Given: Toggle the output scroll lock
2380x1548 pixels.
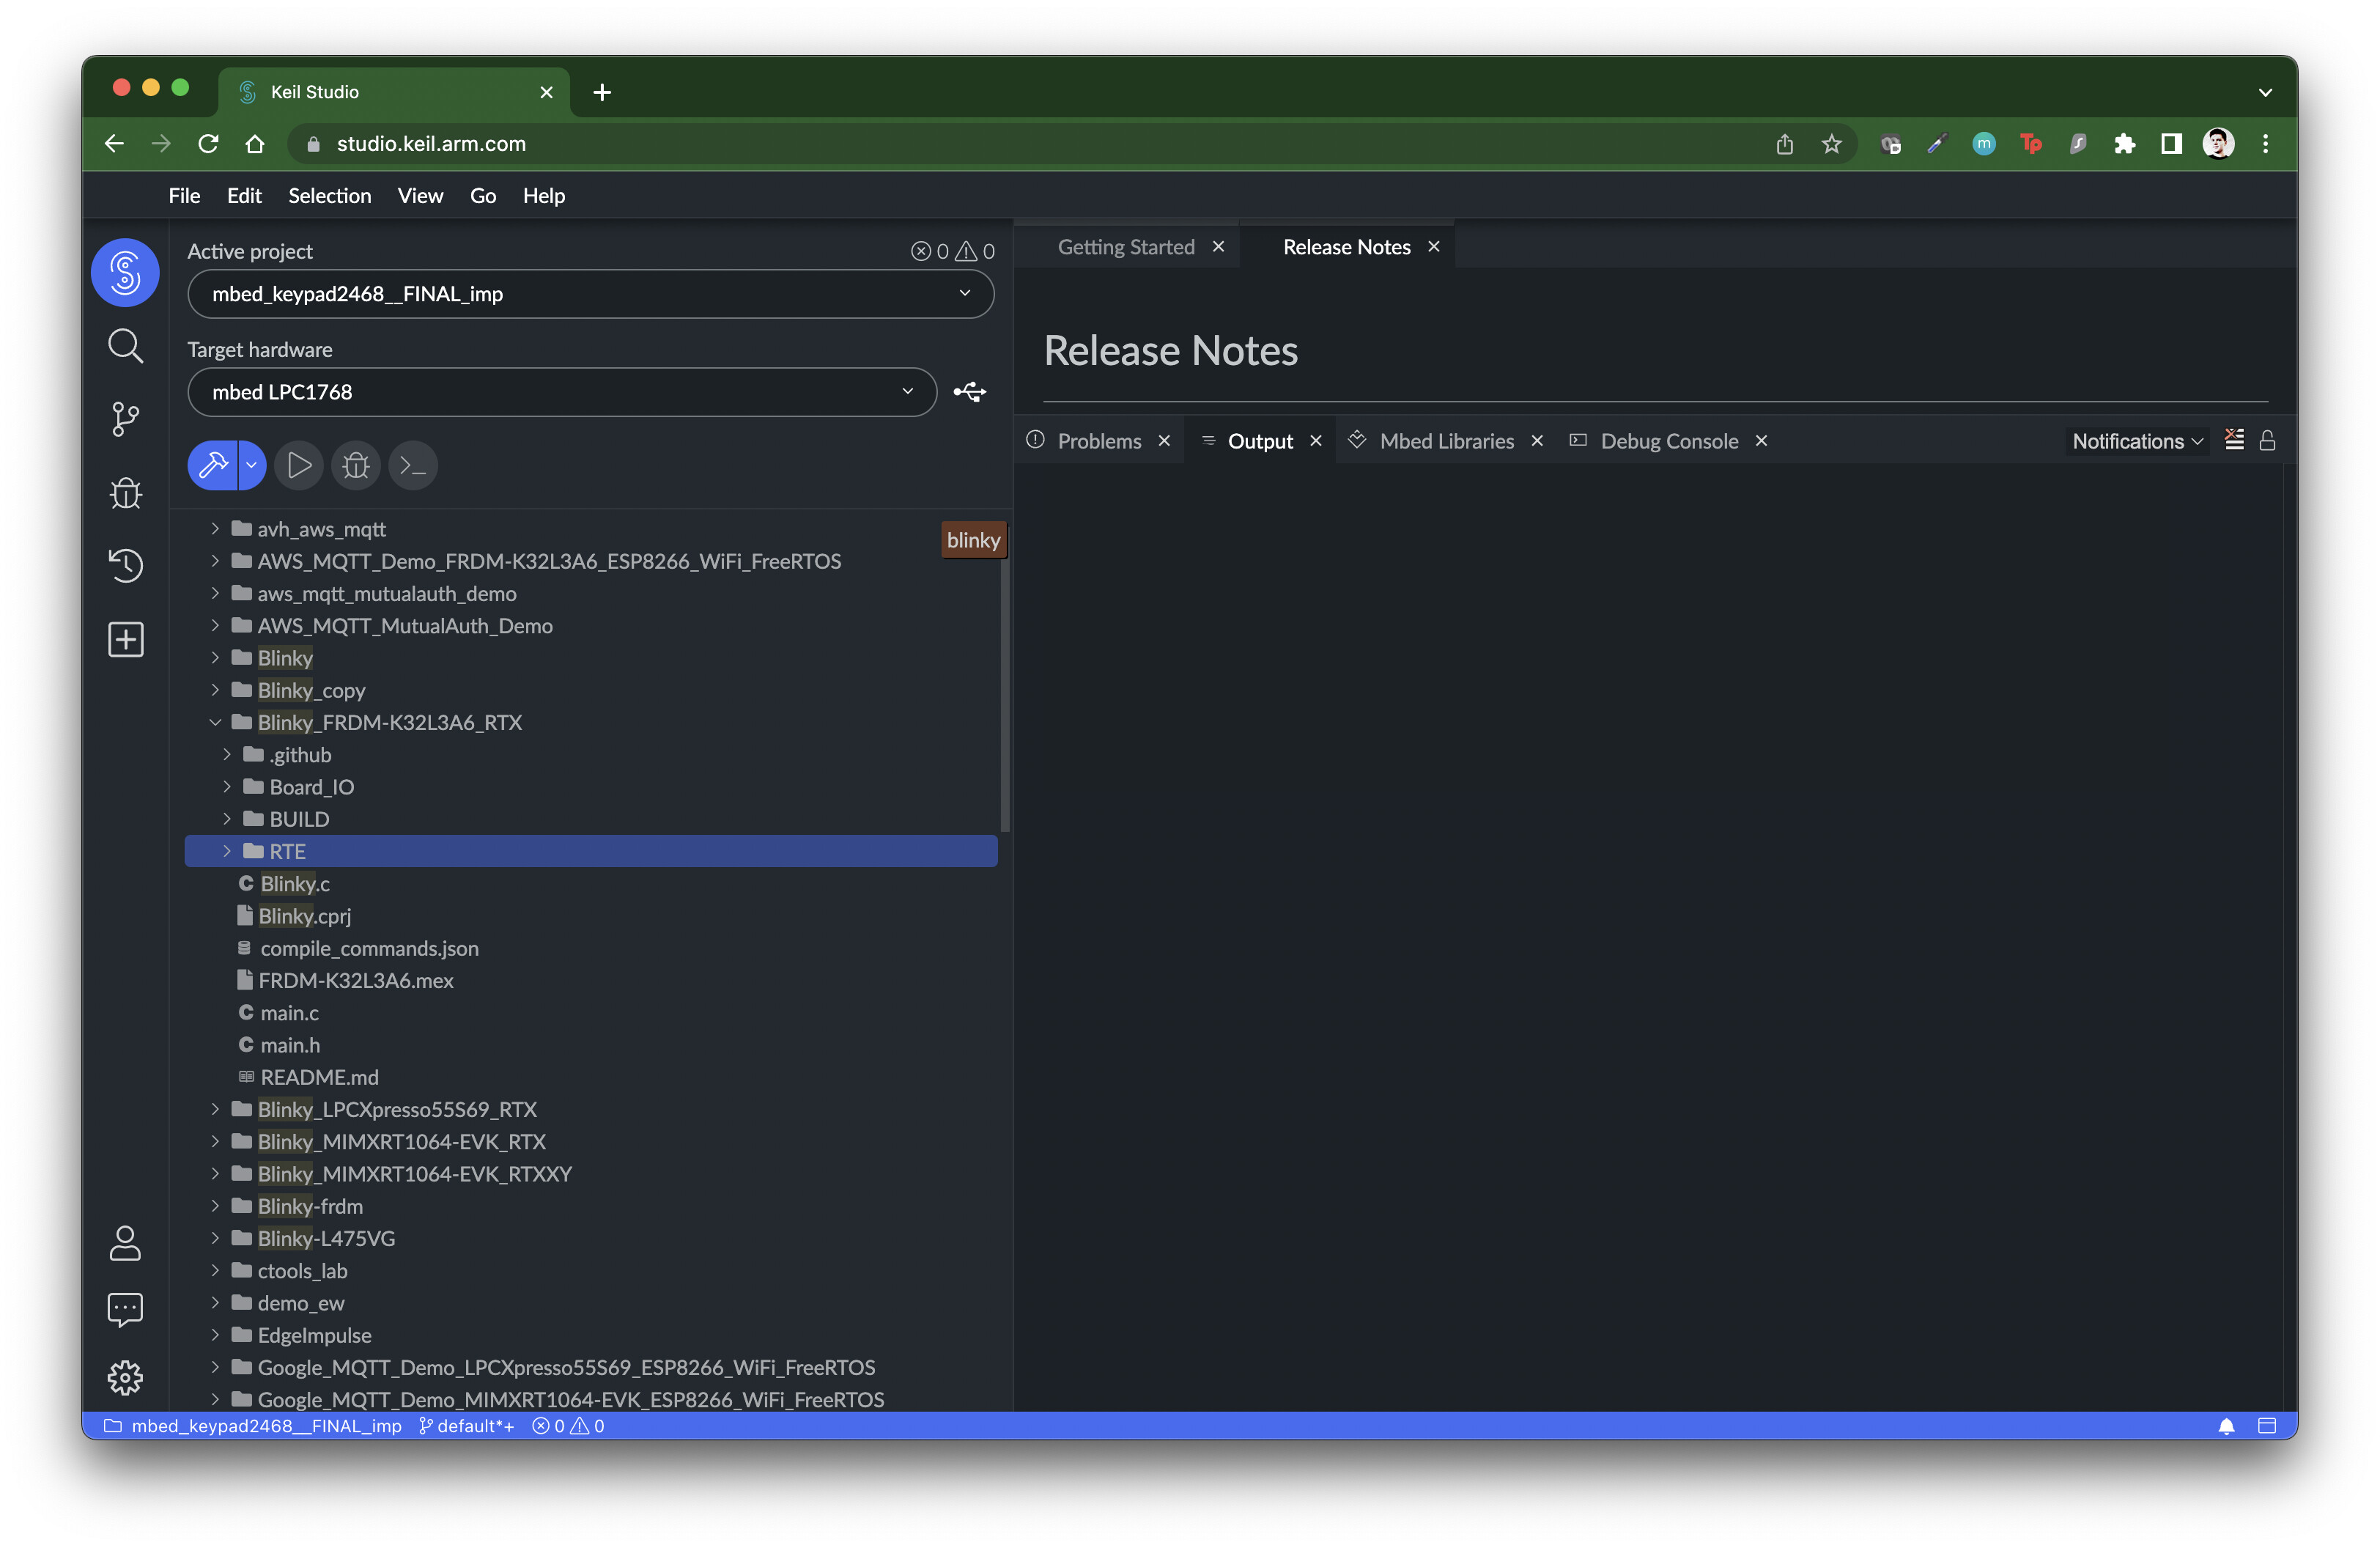Looking at the screenshot, I should tap(2267, 440).
